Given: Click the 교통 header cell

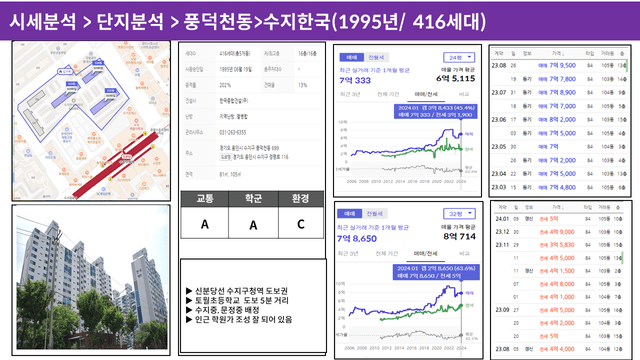Looking at the screenshot, I should (204, 199).
